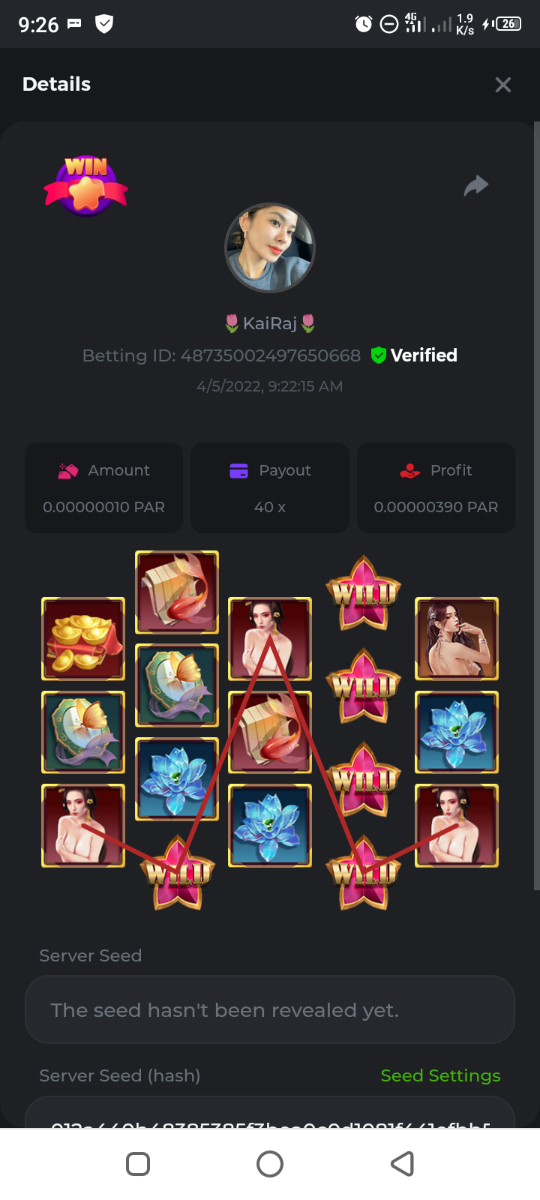540x1200 pixels.
Task: Select the Server Seed text field
Action: coord(270,1010)
